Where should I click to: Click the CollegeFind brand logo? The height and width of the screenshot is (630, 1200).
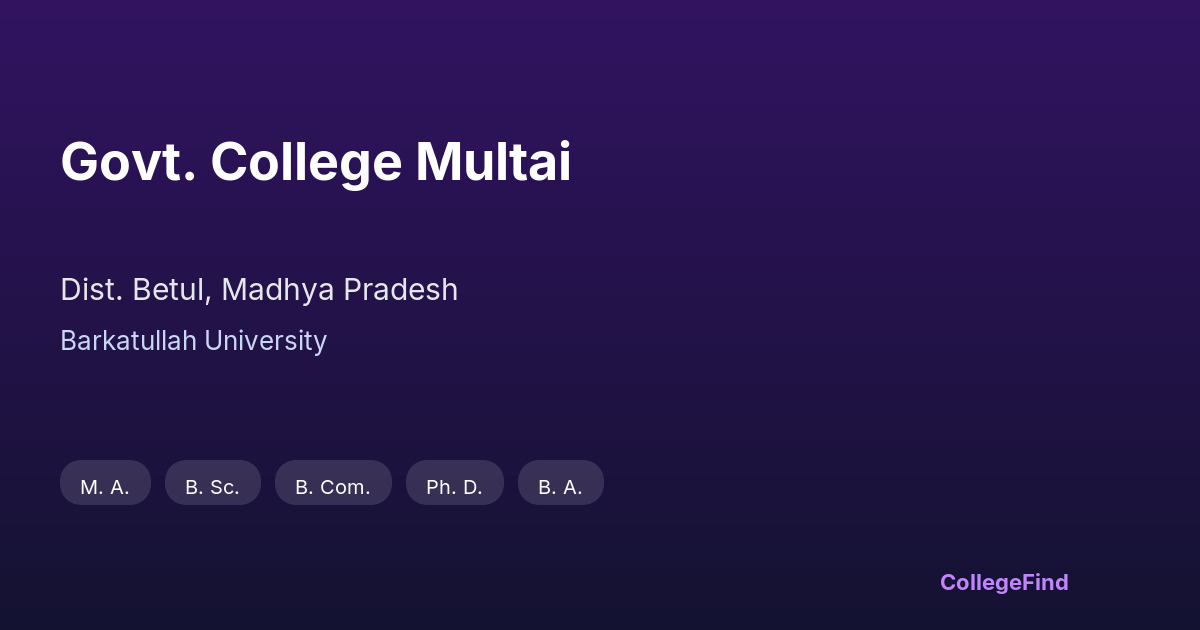point(1004,582)
